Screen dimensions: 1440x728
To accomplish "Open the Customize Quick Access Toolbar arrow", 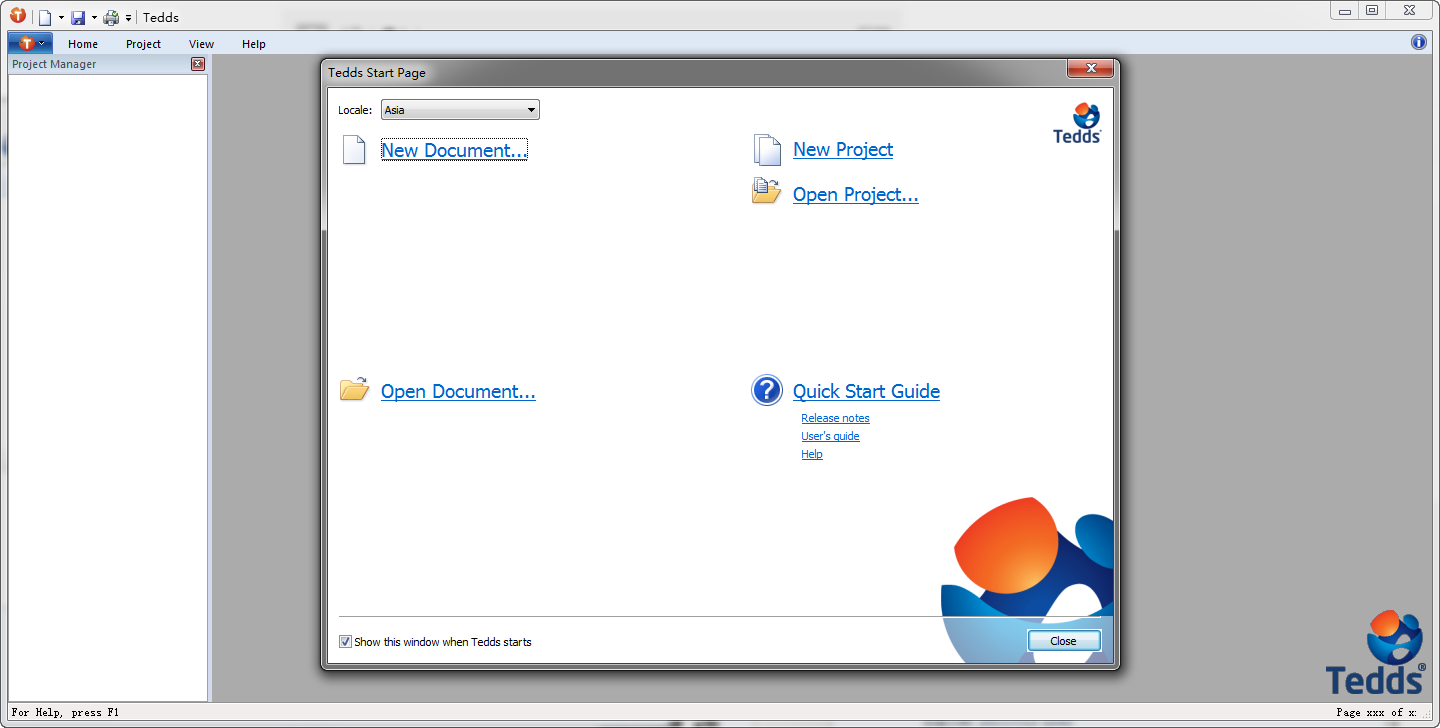I will [128, 18].
